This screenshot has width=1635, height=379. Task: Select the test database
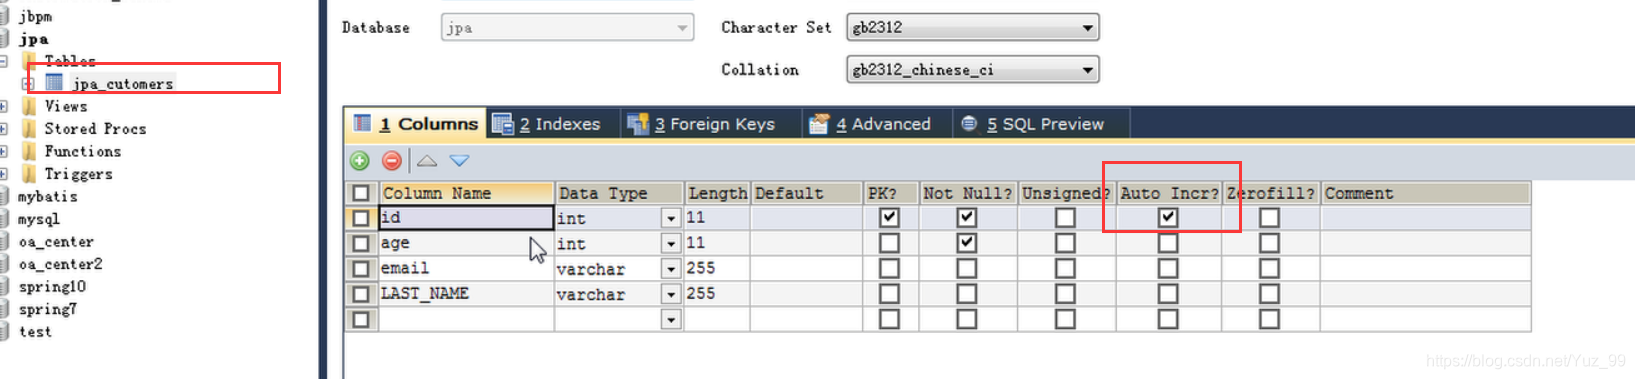pos(35,332)
